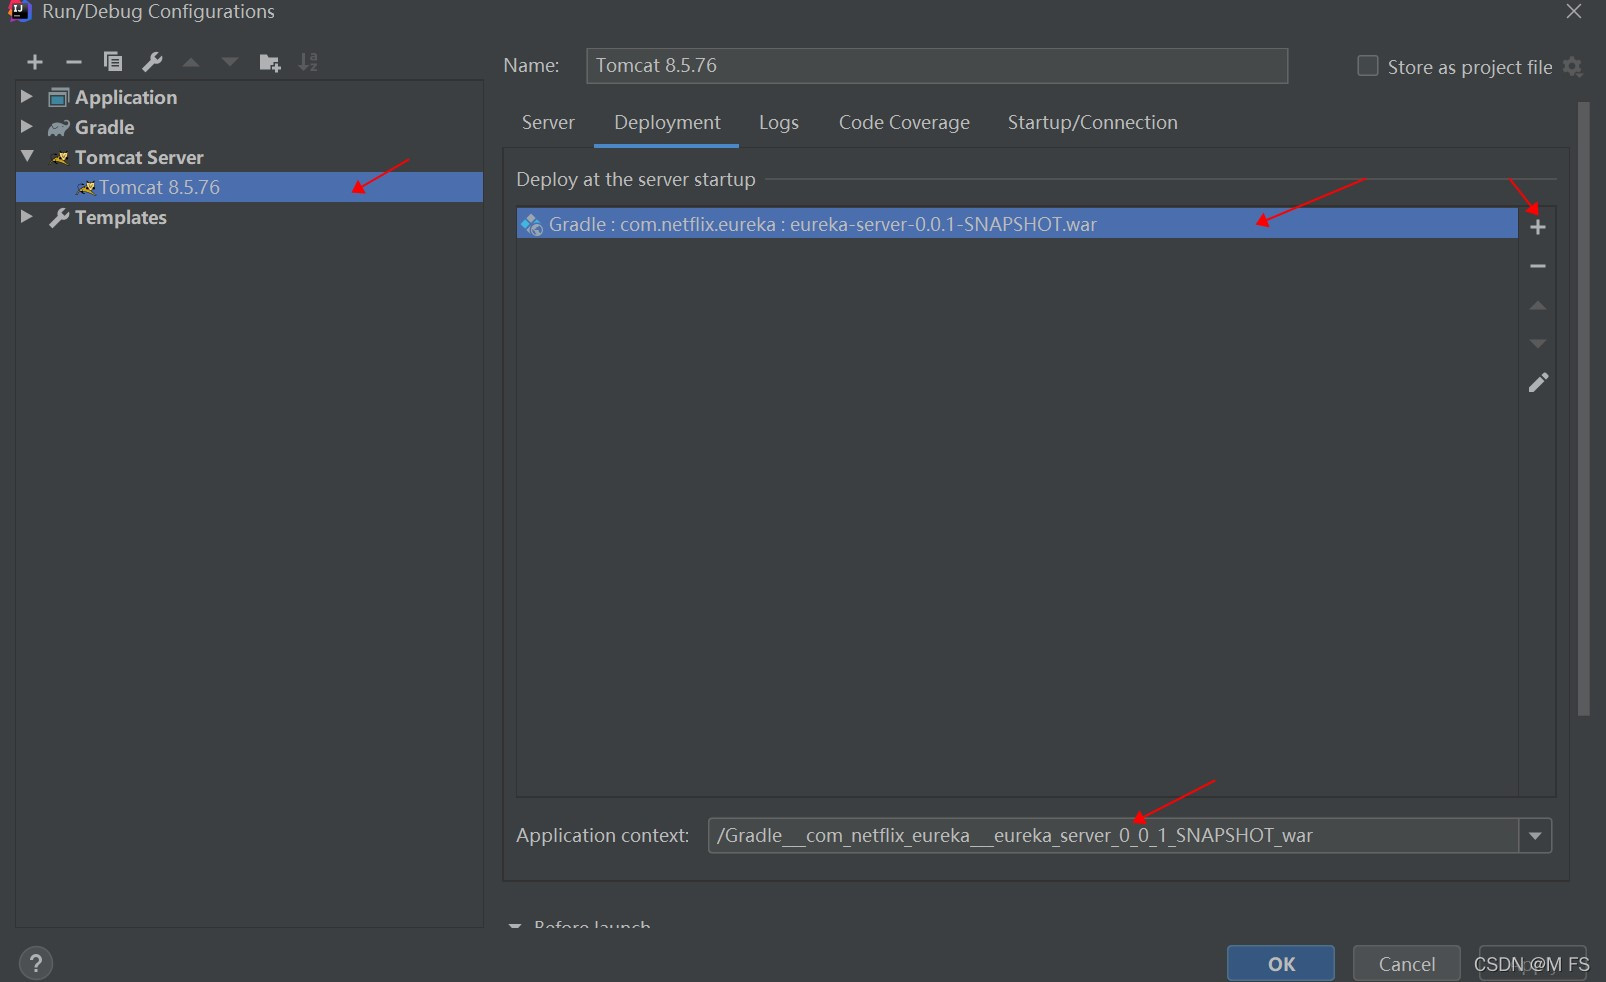Move configuration down in left toolbar
Image resolution: width=1606 pixels, height=982 pixels.
[x=230, y=62]
